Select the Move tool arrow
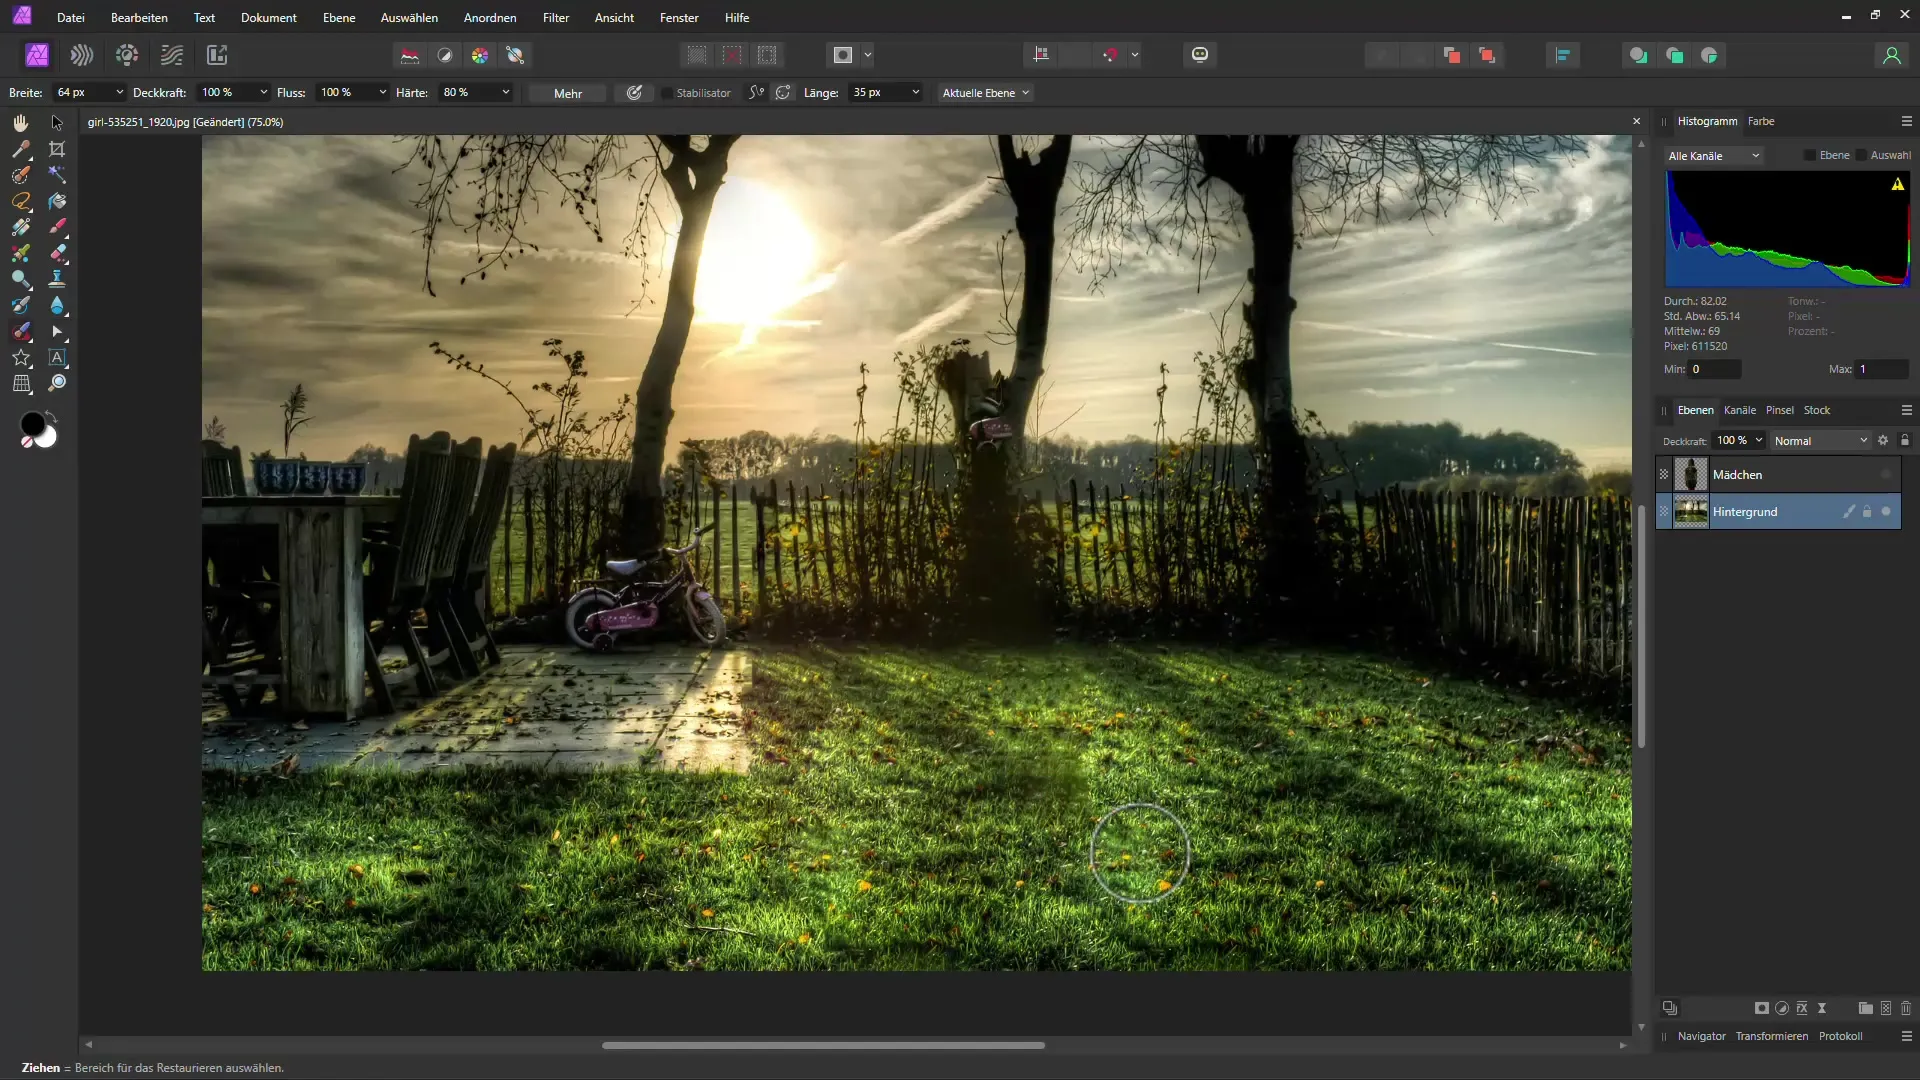This screenshot has width=1920, height=1080. (57, 122)
